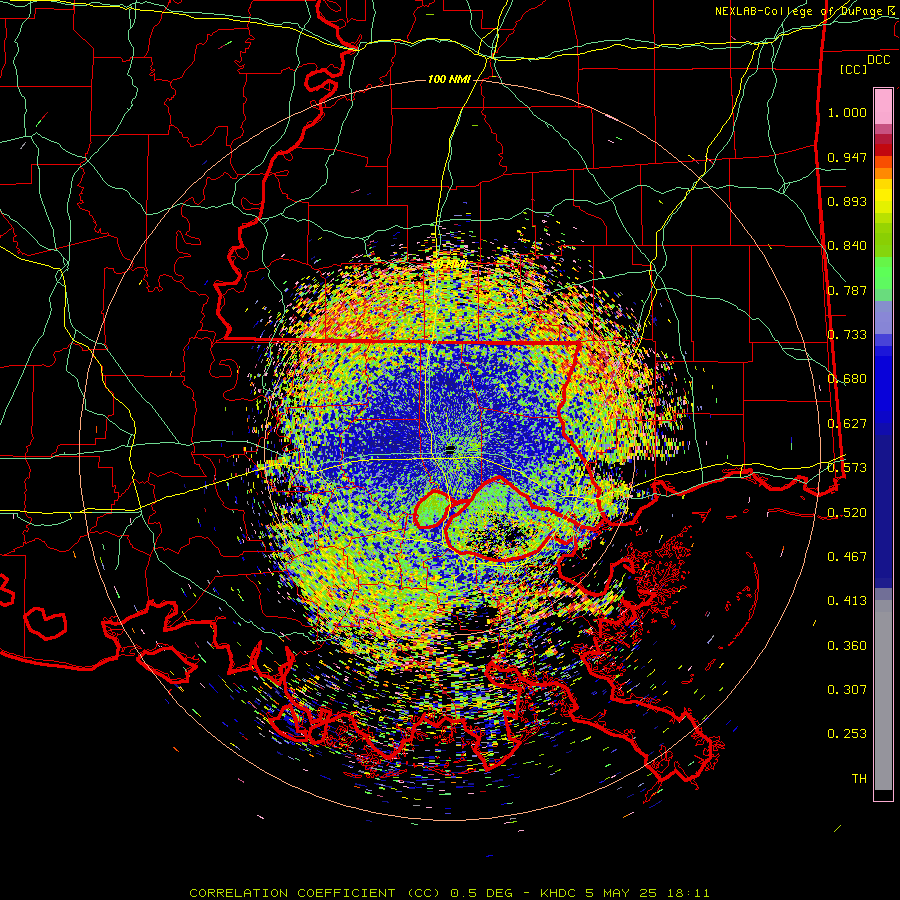Click the KHDC station identifier
The image size is (900, 900).
(x=560, y=893)
